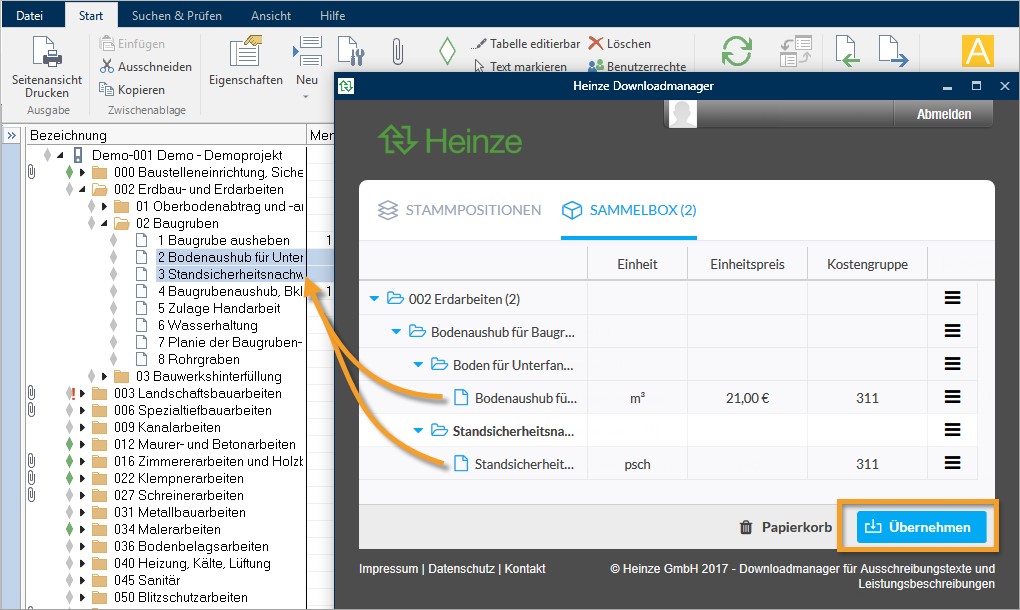Click the export document blue arrow icon
Screen dimensions: 1020x610
892,51
